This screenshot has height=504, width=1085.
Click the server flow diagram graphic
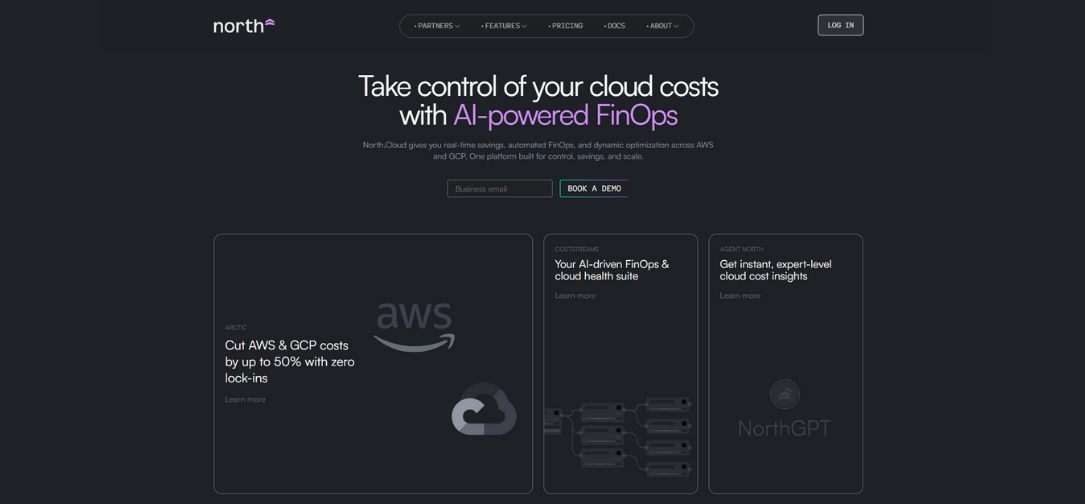pyautogui.click(x=620, y=435)
